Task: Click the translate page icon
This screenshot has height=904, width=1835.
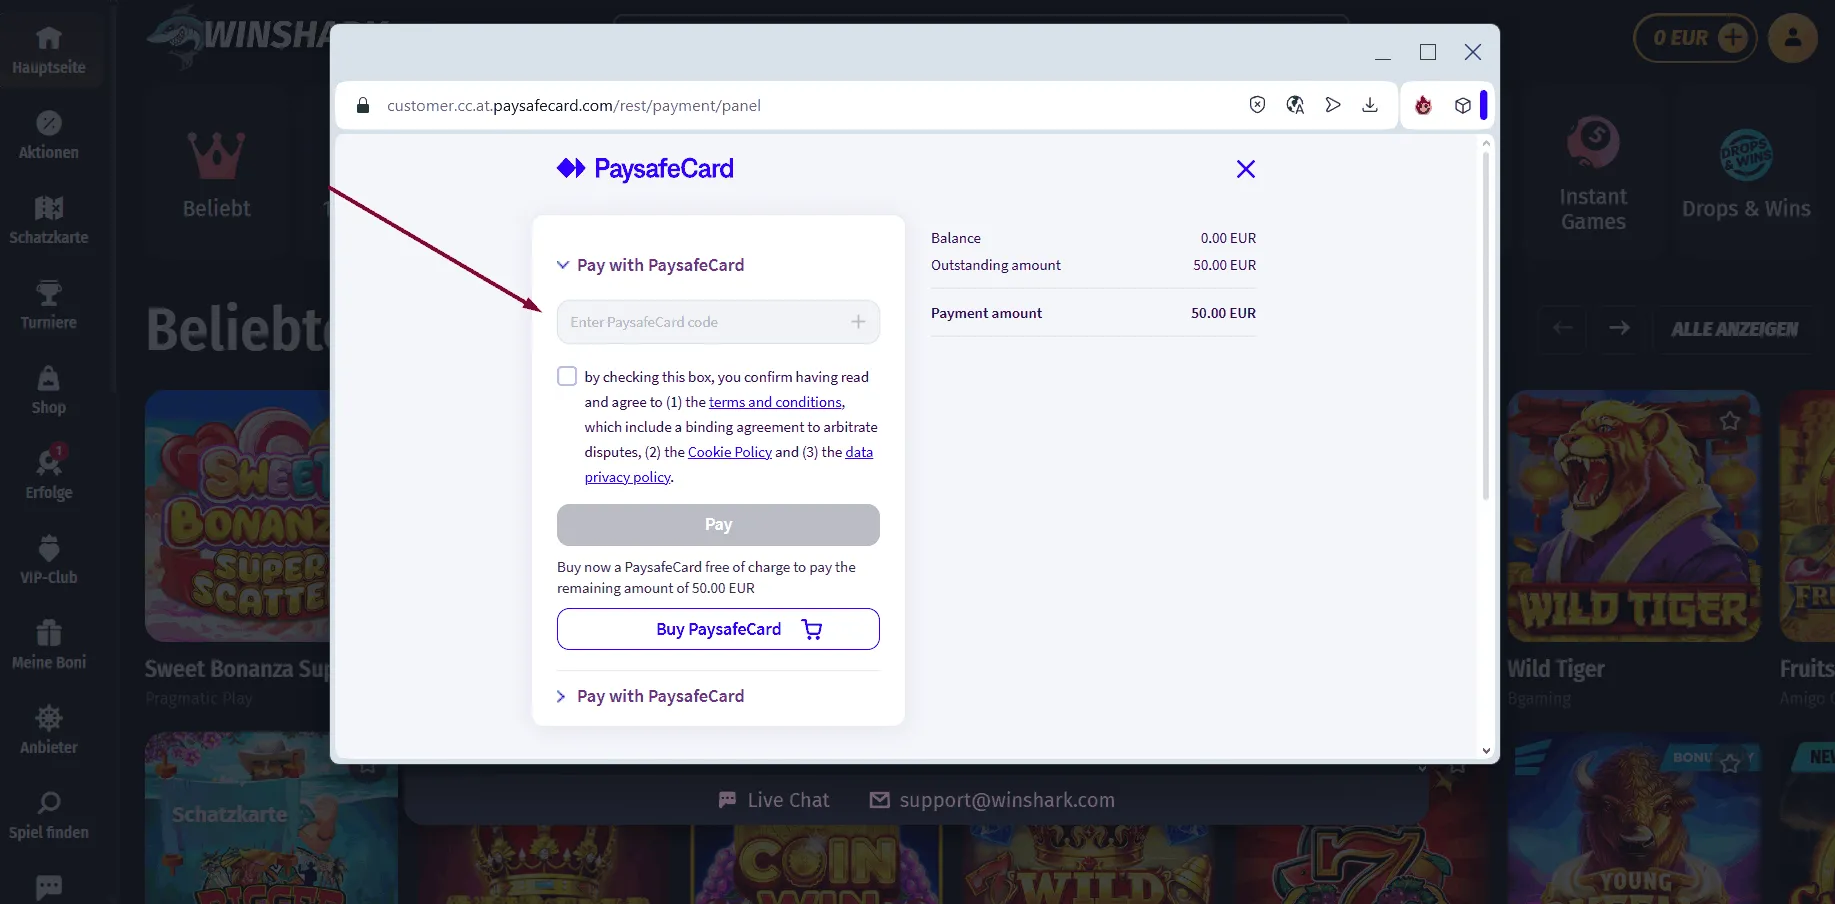Action: pyautogui.click(x=1295, y=105)
